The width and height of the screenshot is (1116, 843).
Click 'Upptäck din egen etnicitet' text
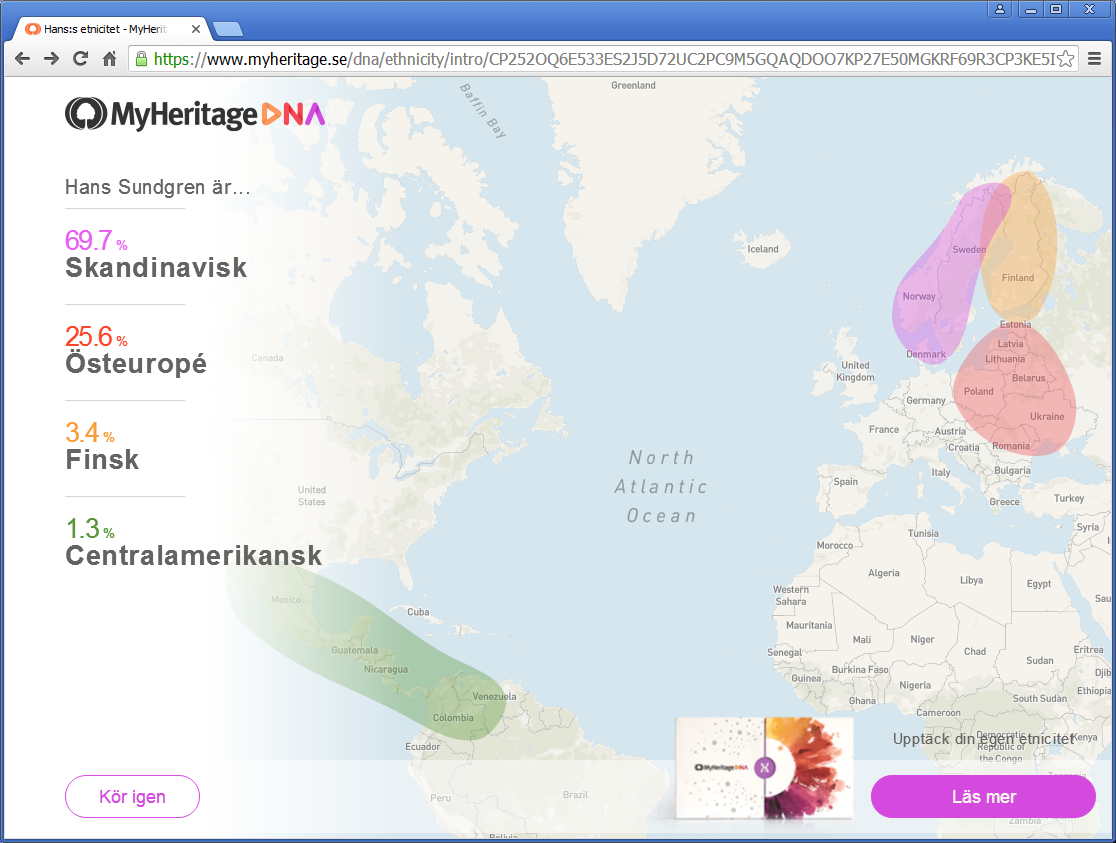tap(984, 739)
